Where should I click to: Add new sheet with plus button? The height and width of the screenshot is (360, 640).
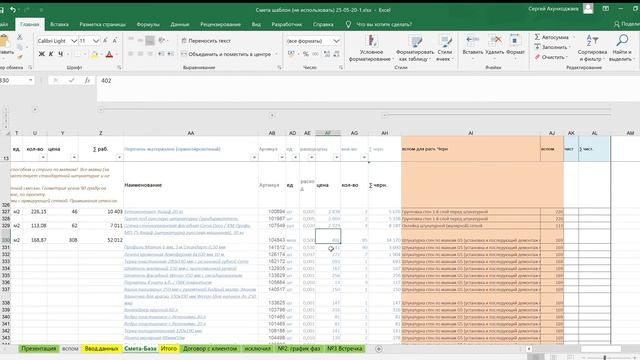(379, 349)
